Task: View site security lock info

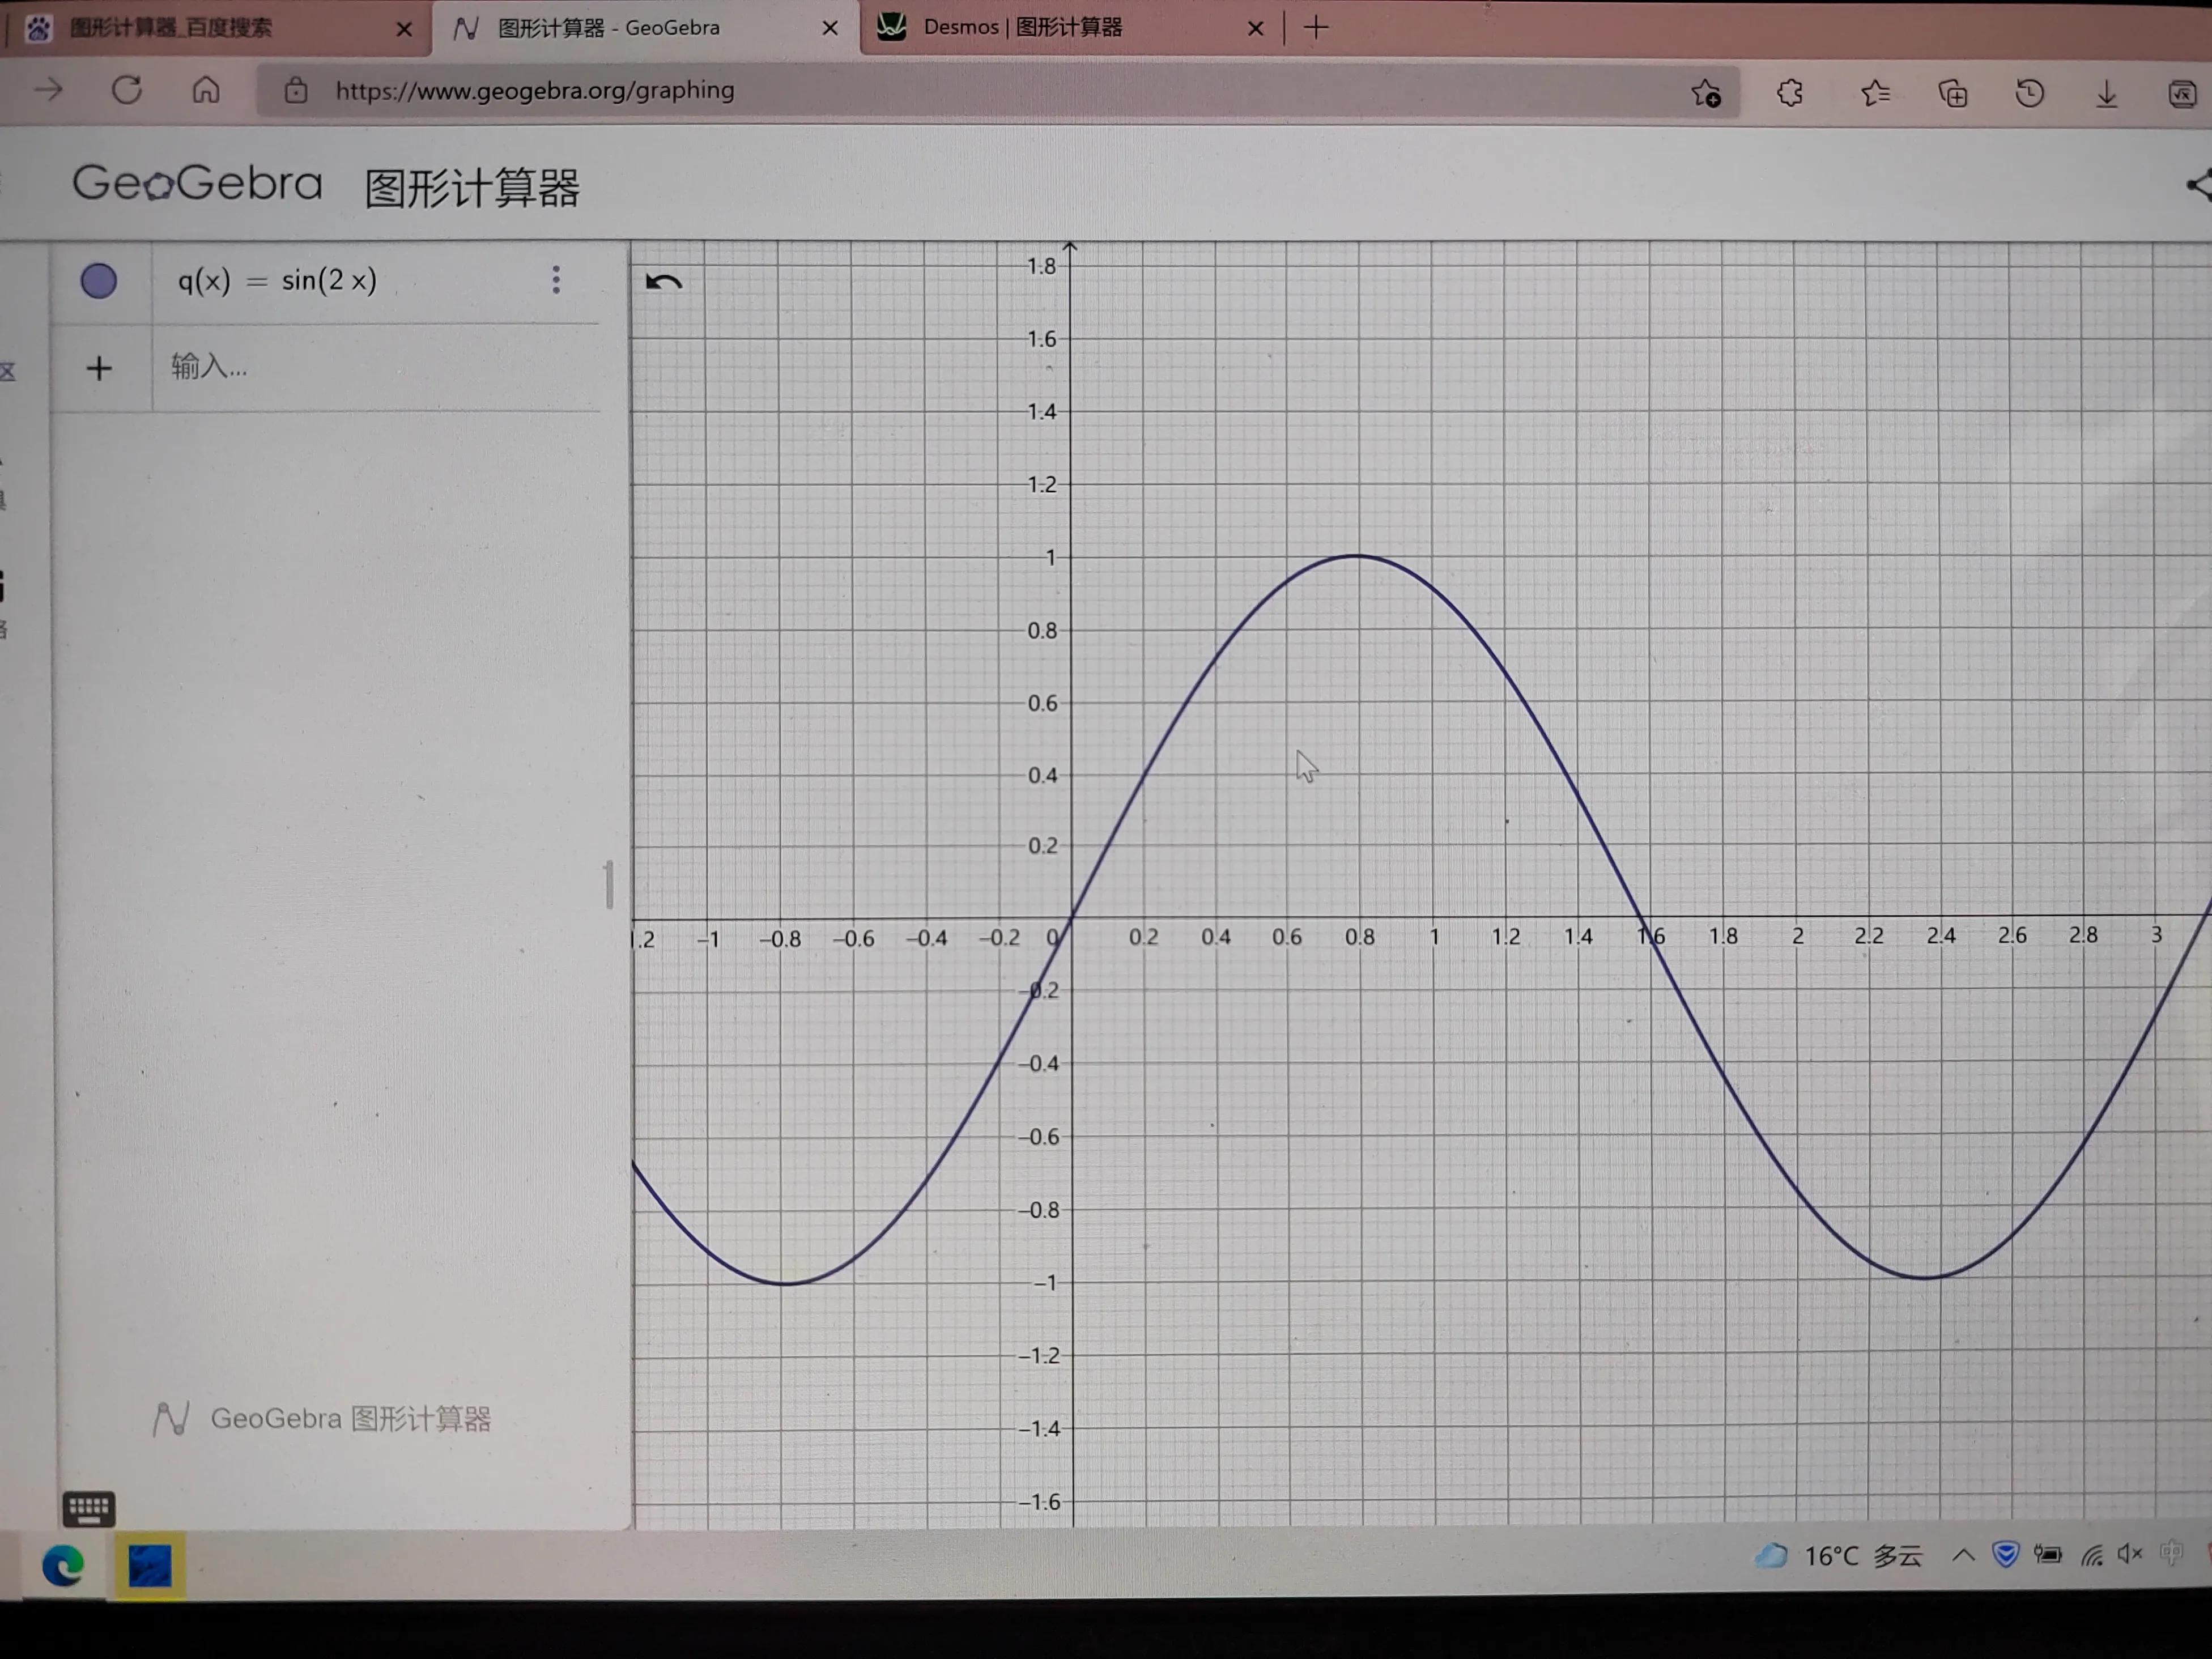Action: click(296, 91)
